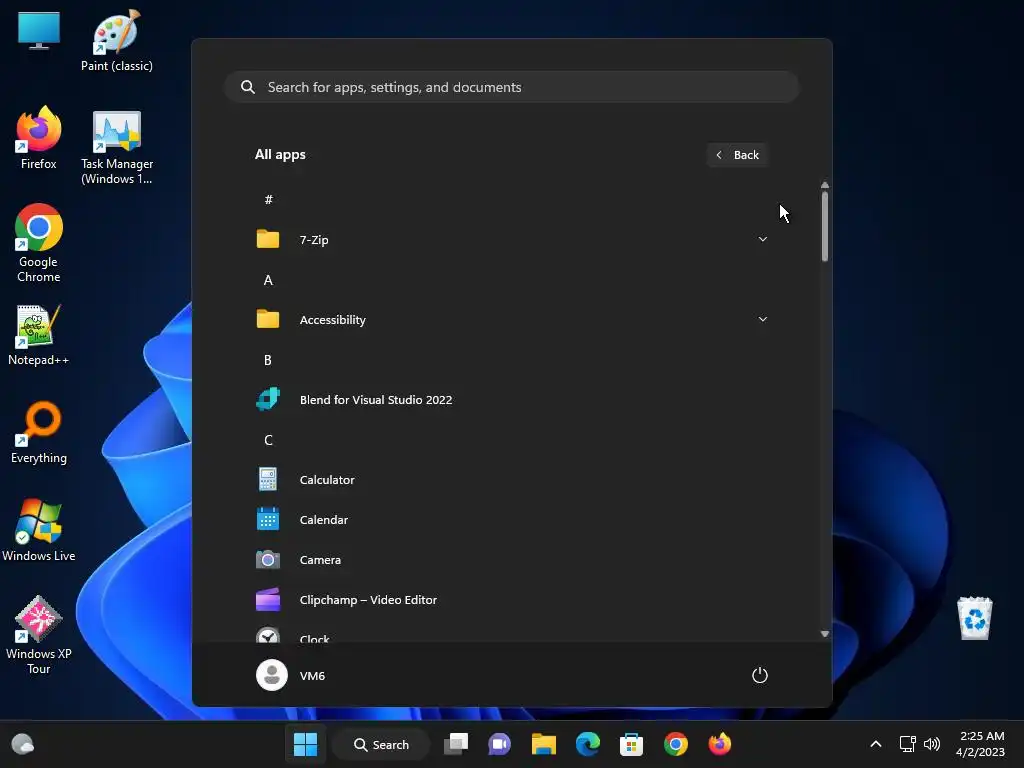Select the Paint (classic) desktop shortcut
Viewport: 1024px width, 768px height.
point(117,40)
